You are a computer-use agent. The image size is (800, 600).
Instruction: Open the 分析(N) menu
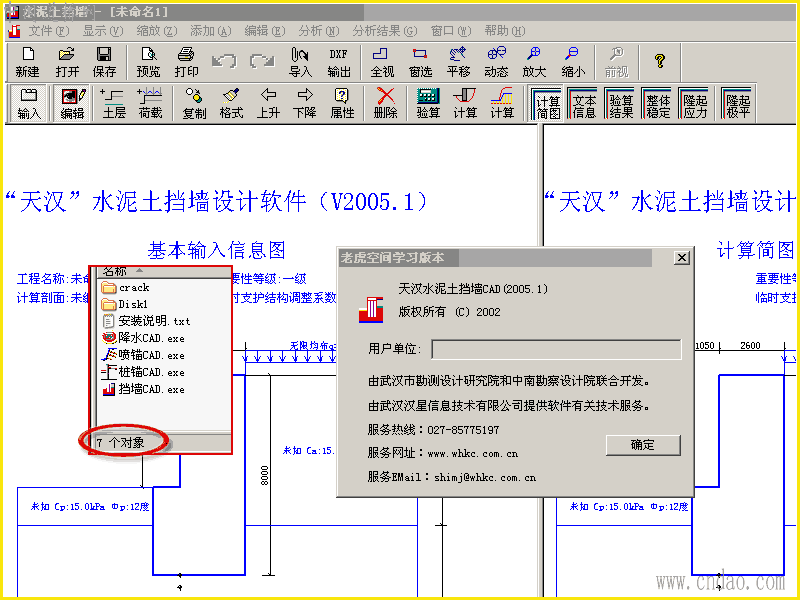(x=319, y=31)
